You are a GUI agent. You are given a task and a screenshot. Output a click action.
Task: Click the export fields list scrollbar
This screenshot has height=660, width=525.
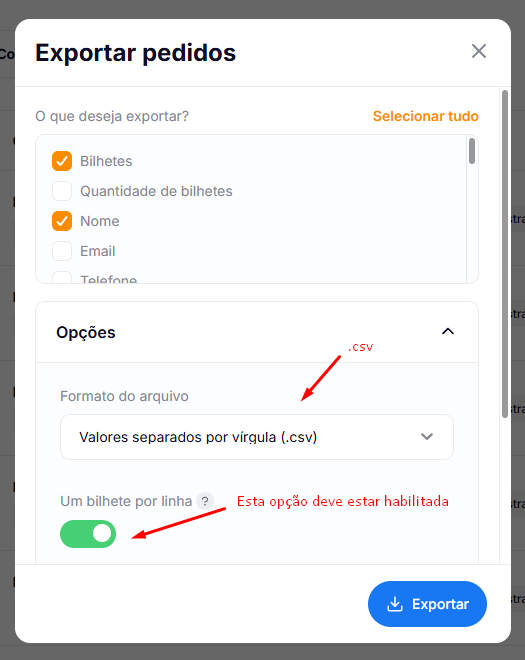(x=472, y=151)
